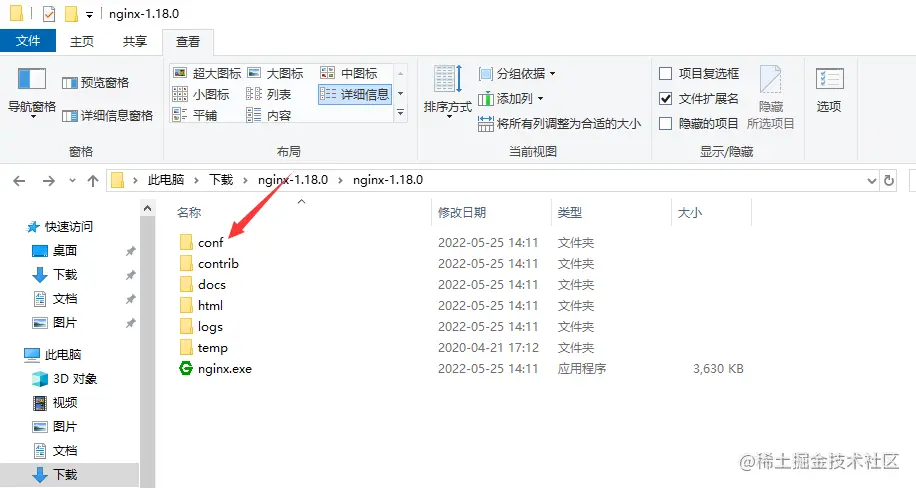Open the Group by dropdown
The height and width of the screenshot is (488, 916).
coord(517,74)
